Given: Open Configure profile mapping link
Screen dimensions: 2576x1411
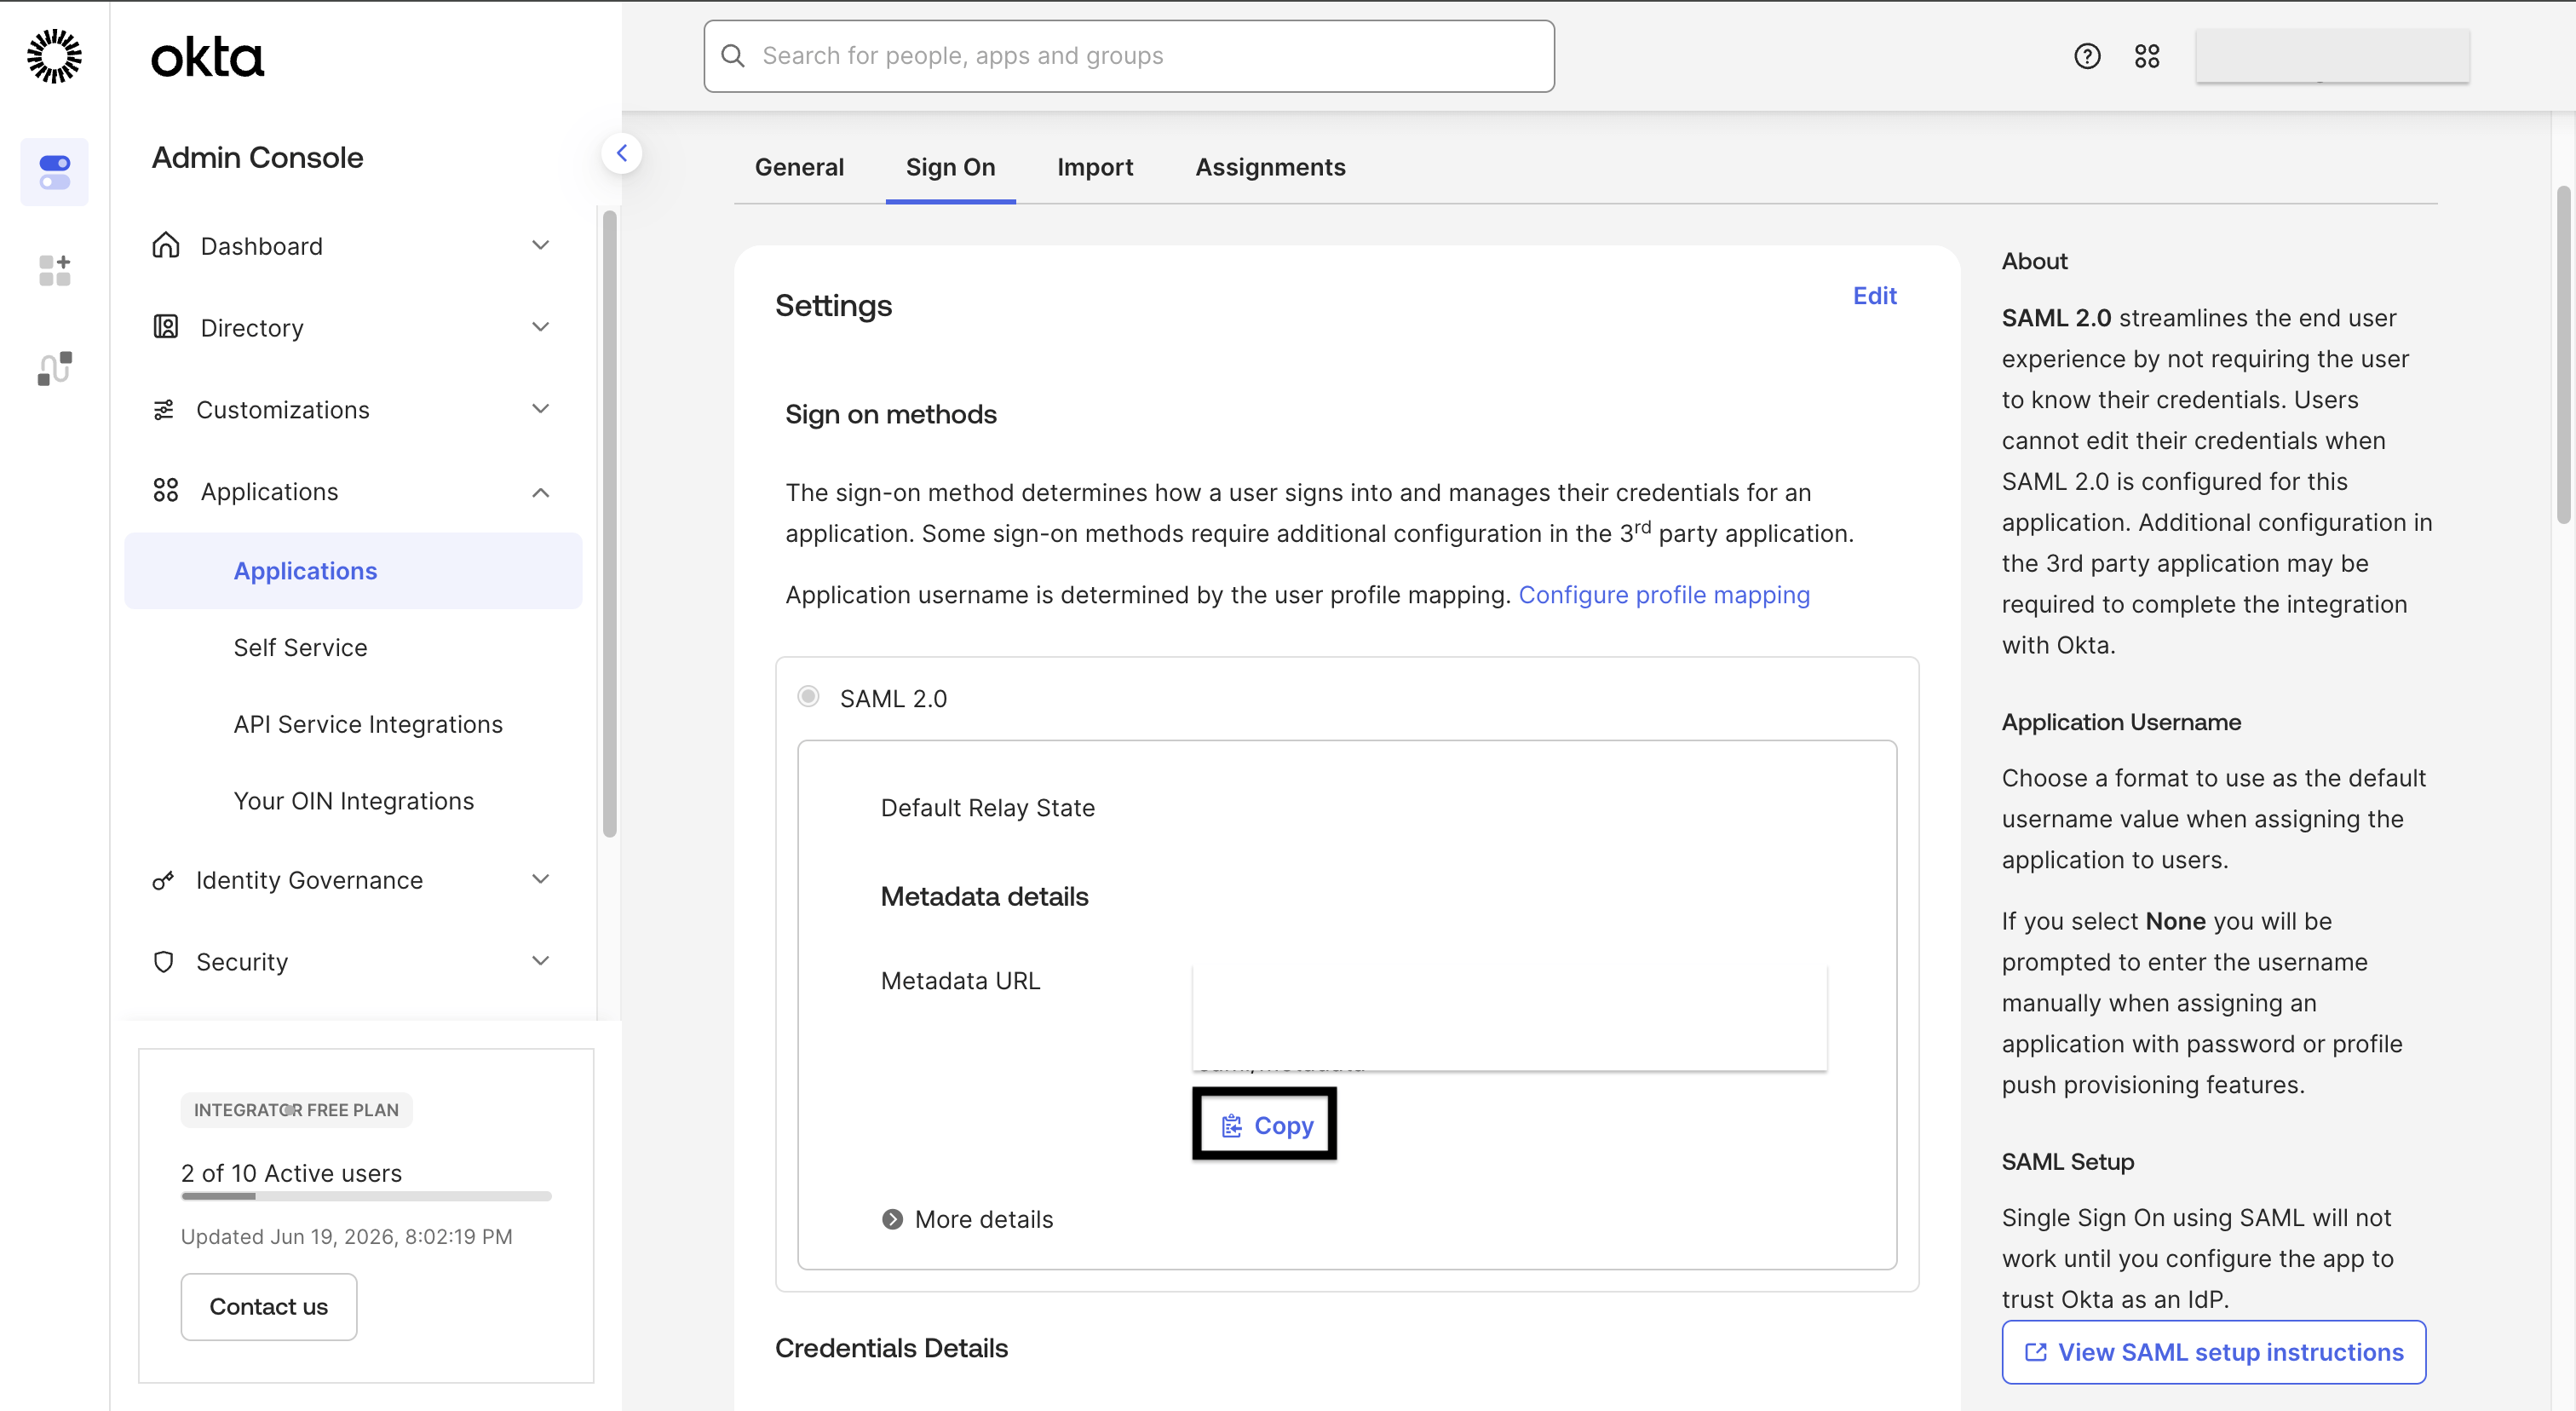Looking at the screenshot, I should [x=1664, y=595].
